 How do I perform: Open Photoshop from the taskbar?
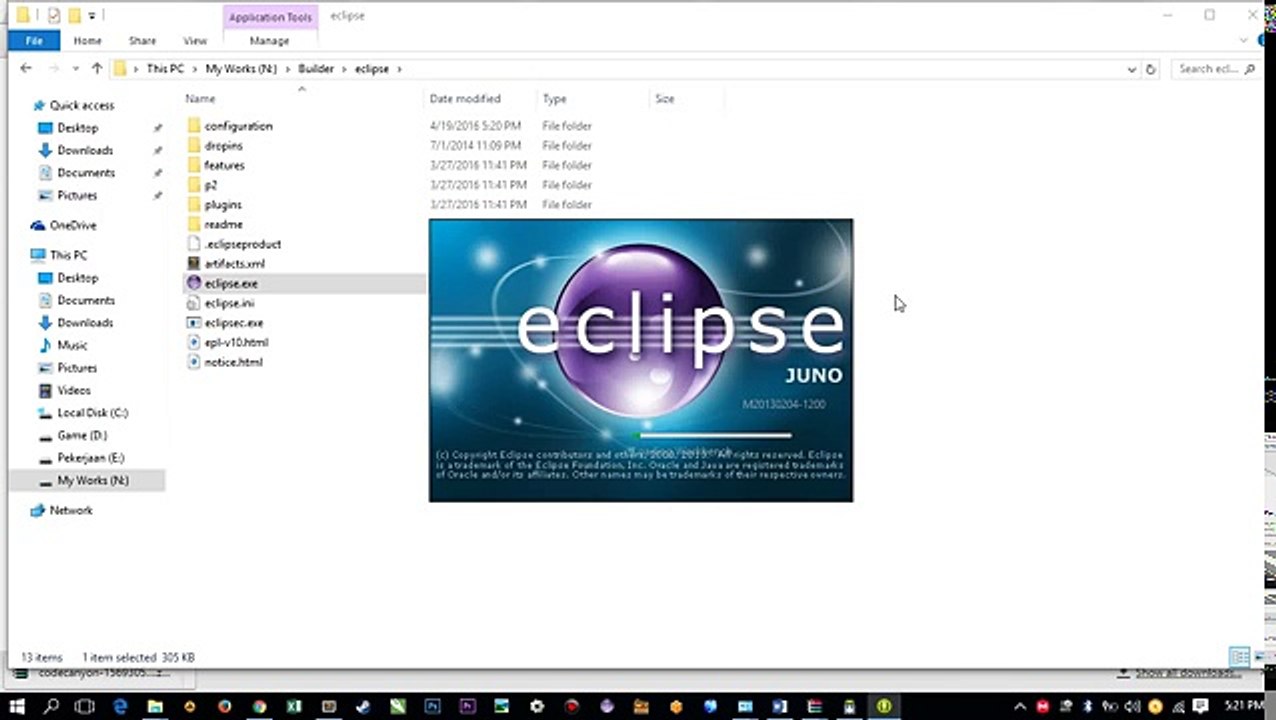click(431, 707)
